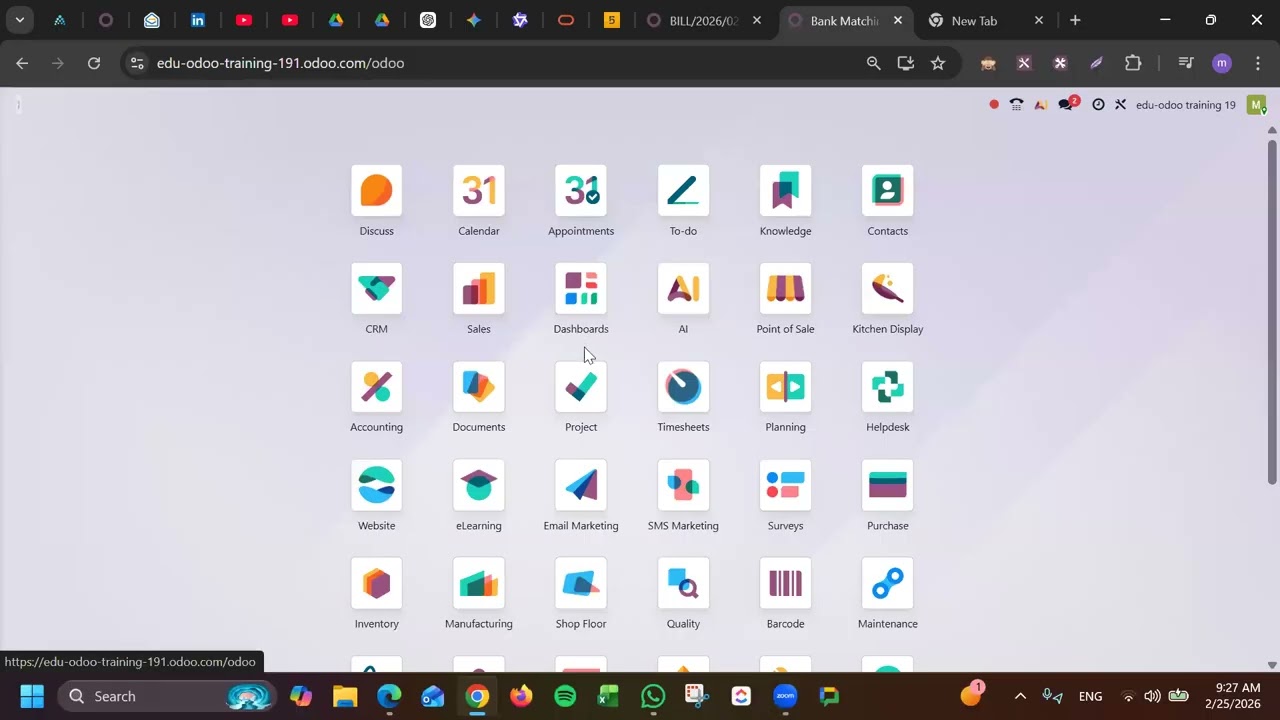Bookmark this page with the star

[x=938, y=63]
